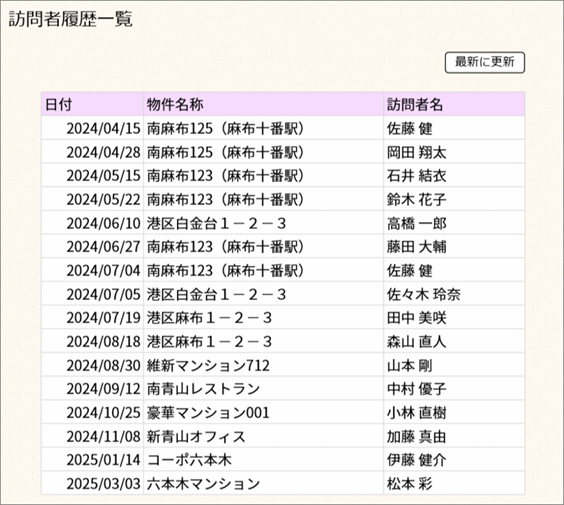Click property 維新マンション712
This screenshot has height=505, width=564.
(x=208, y=366)
